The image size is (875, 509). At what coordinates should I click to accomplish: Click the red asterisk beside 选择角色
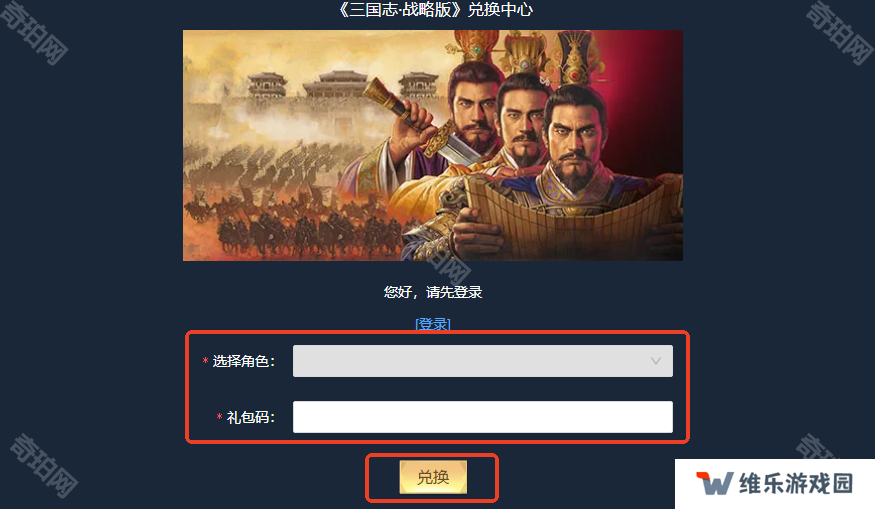[x=205, y=361]
